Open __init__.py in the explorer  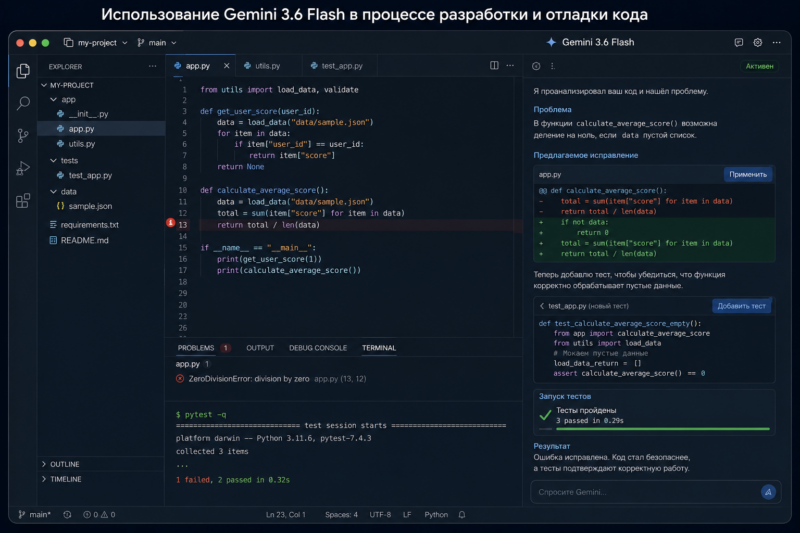(x=89, y=114)
